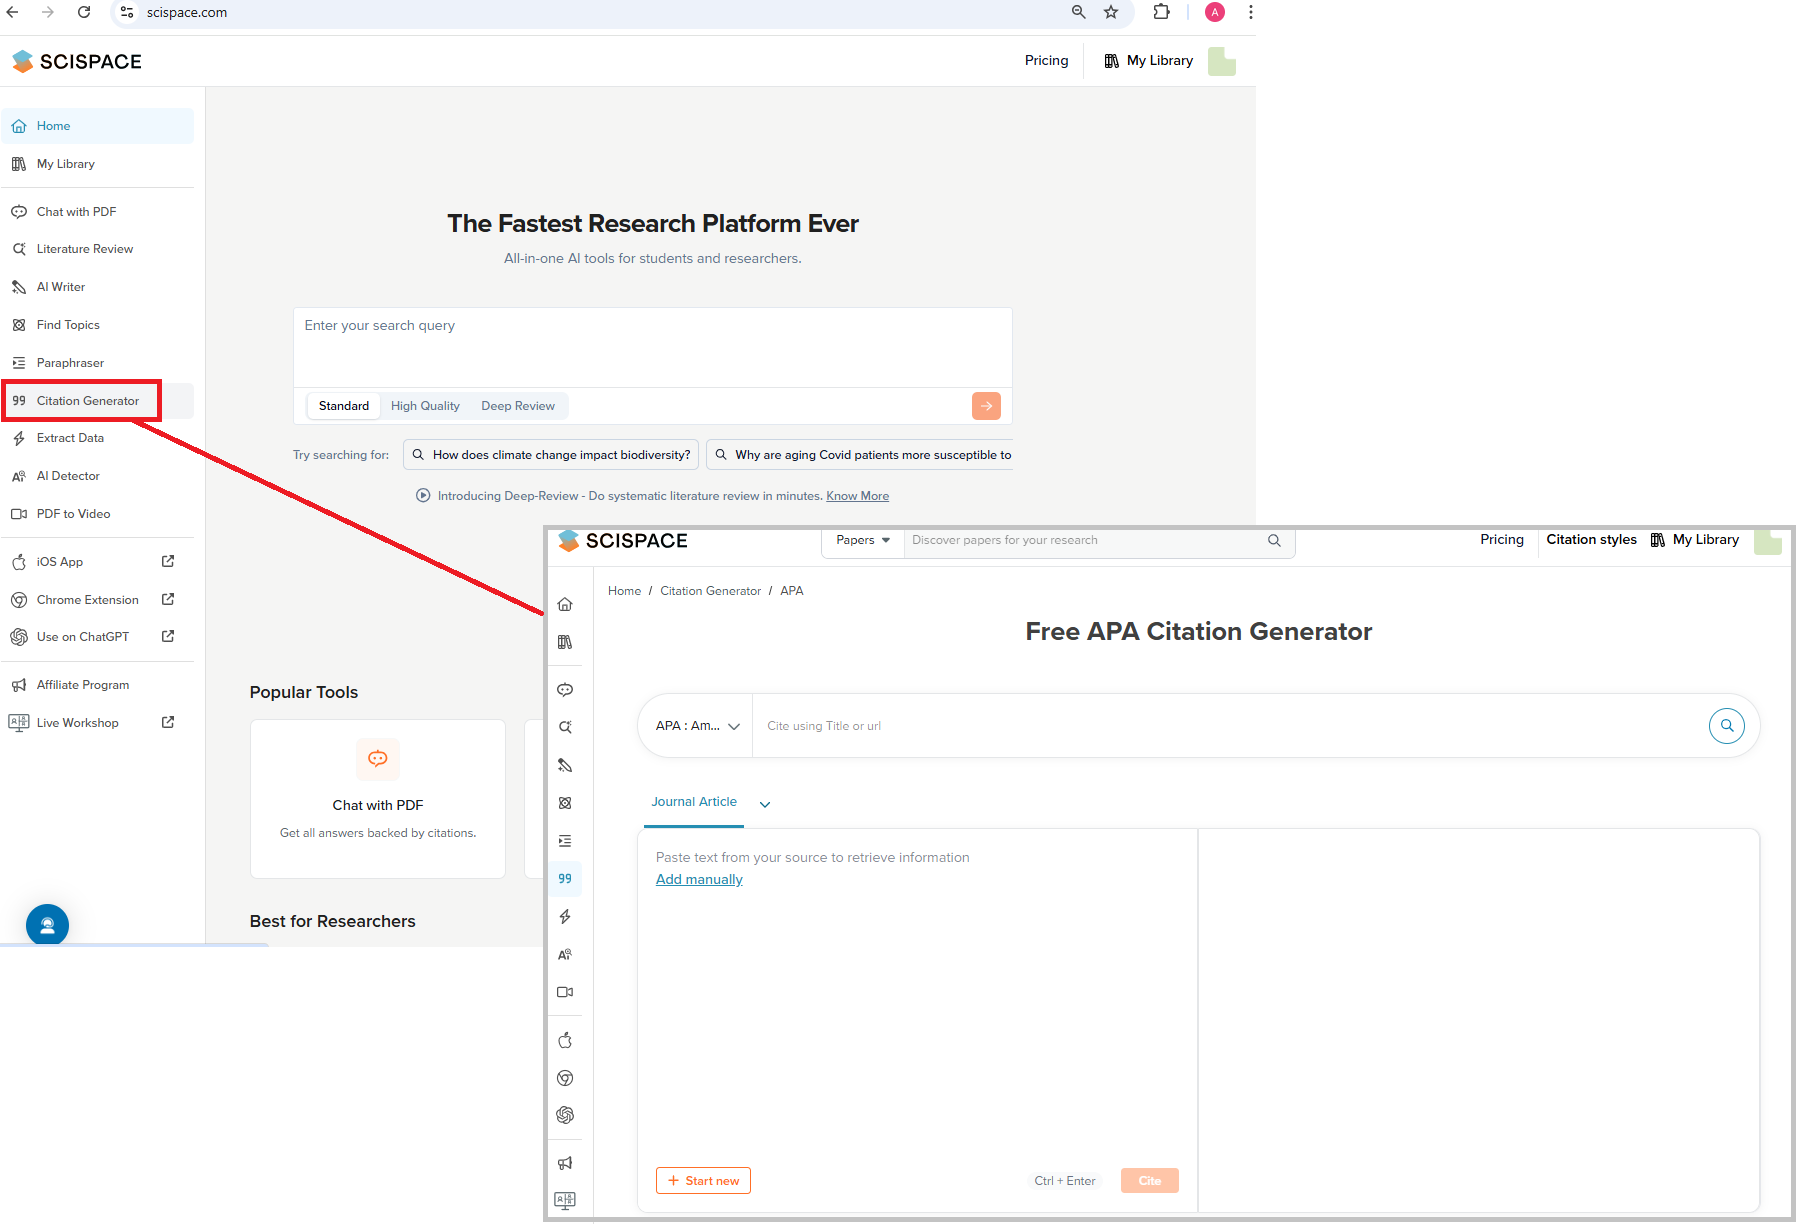Screen dimensions: 1798x1224
Task: Click Chrome icon in collapsed citation sidebar
Action: tap(565, 1078)
